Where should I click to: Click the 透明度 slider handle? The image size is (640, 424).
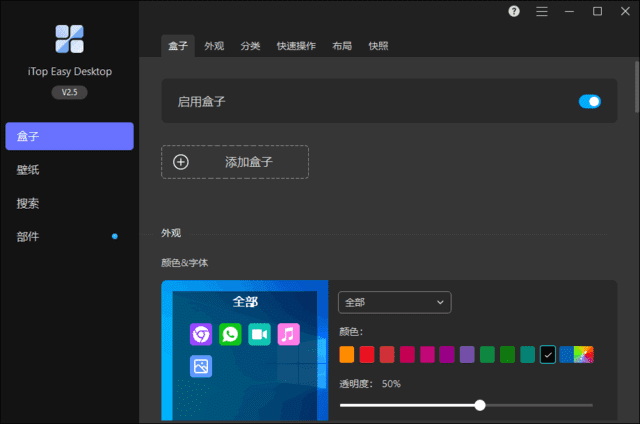[480, 405]
